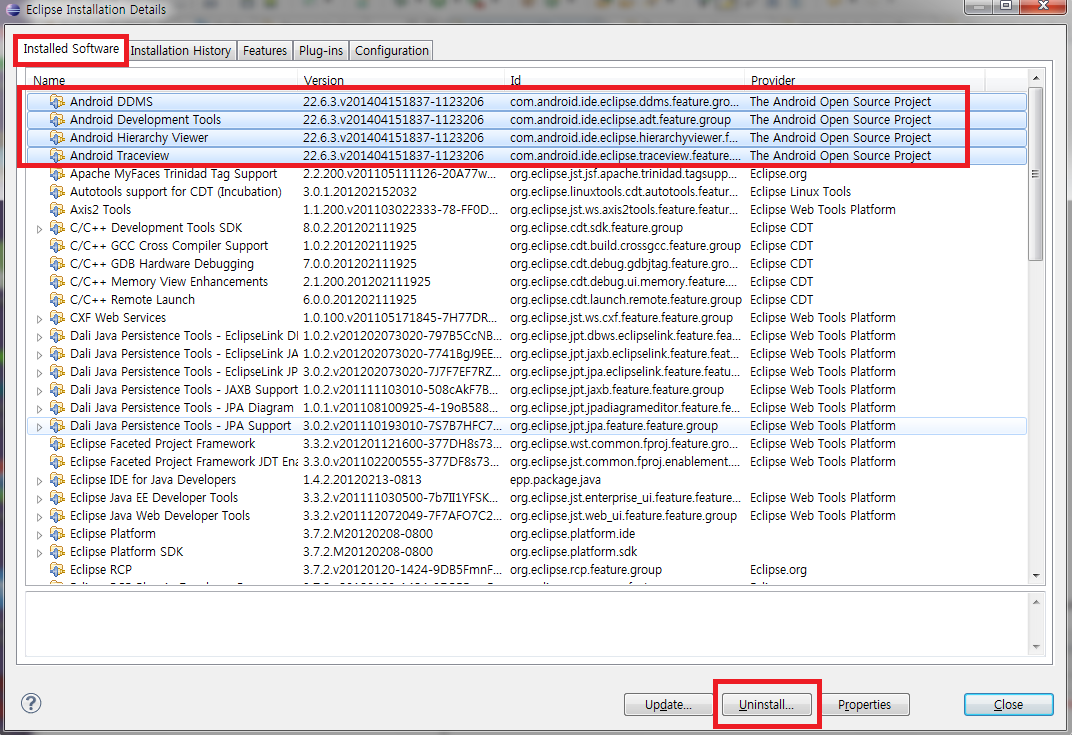Expand the Dali Java Persistence Tools JPA Diagram

click(x=40, y=407)
